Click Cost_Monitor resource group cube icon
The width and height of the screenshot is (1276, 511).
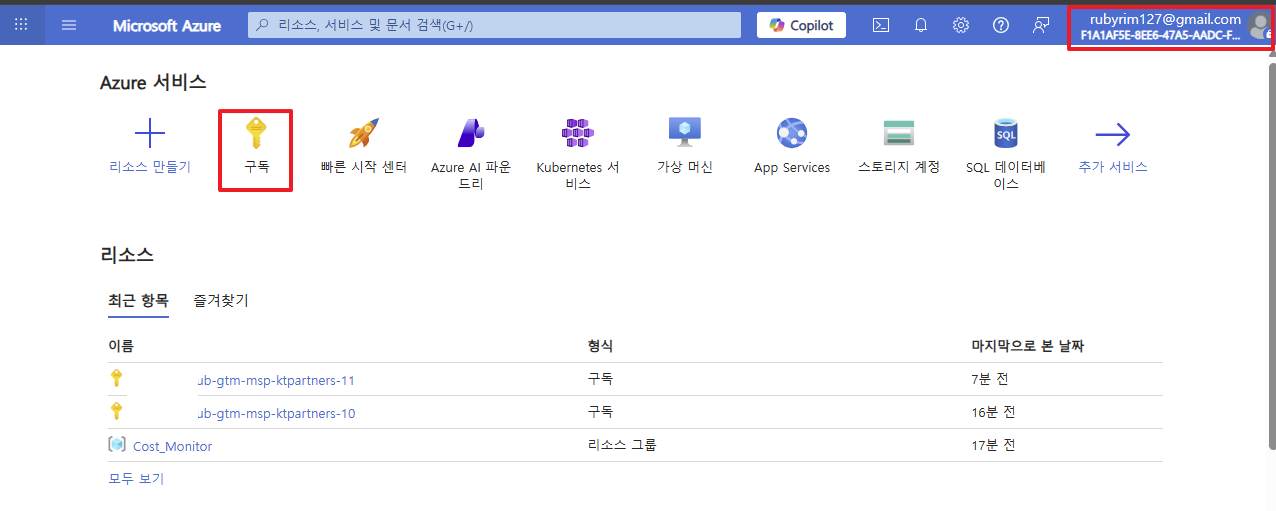117,445
